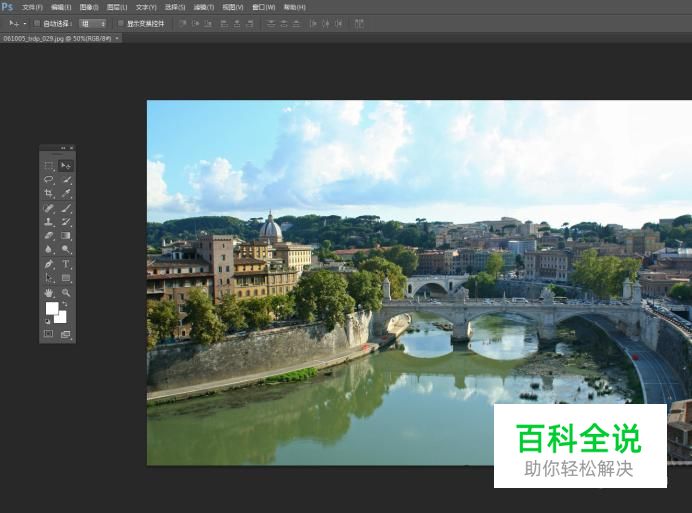Change screen mode in toolbox
The image size is (692, 513).
tap(66, 334)
